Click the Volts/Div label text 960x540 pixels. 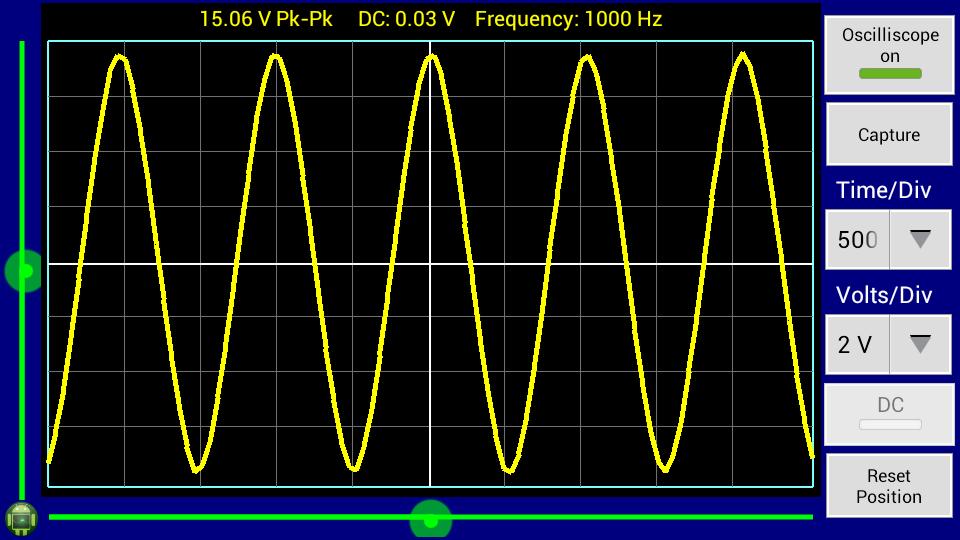[884, 295]
